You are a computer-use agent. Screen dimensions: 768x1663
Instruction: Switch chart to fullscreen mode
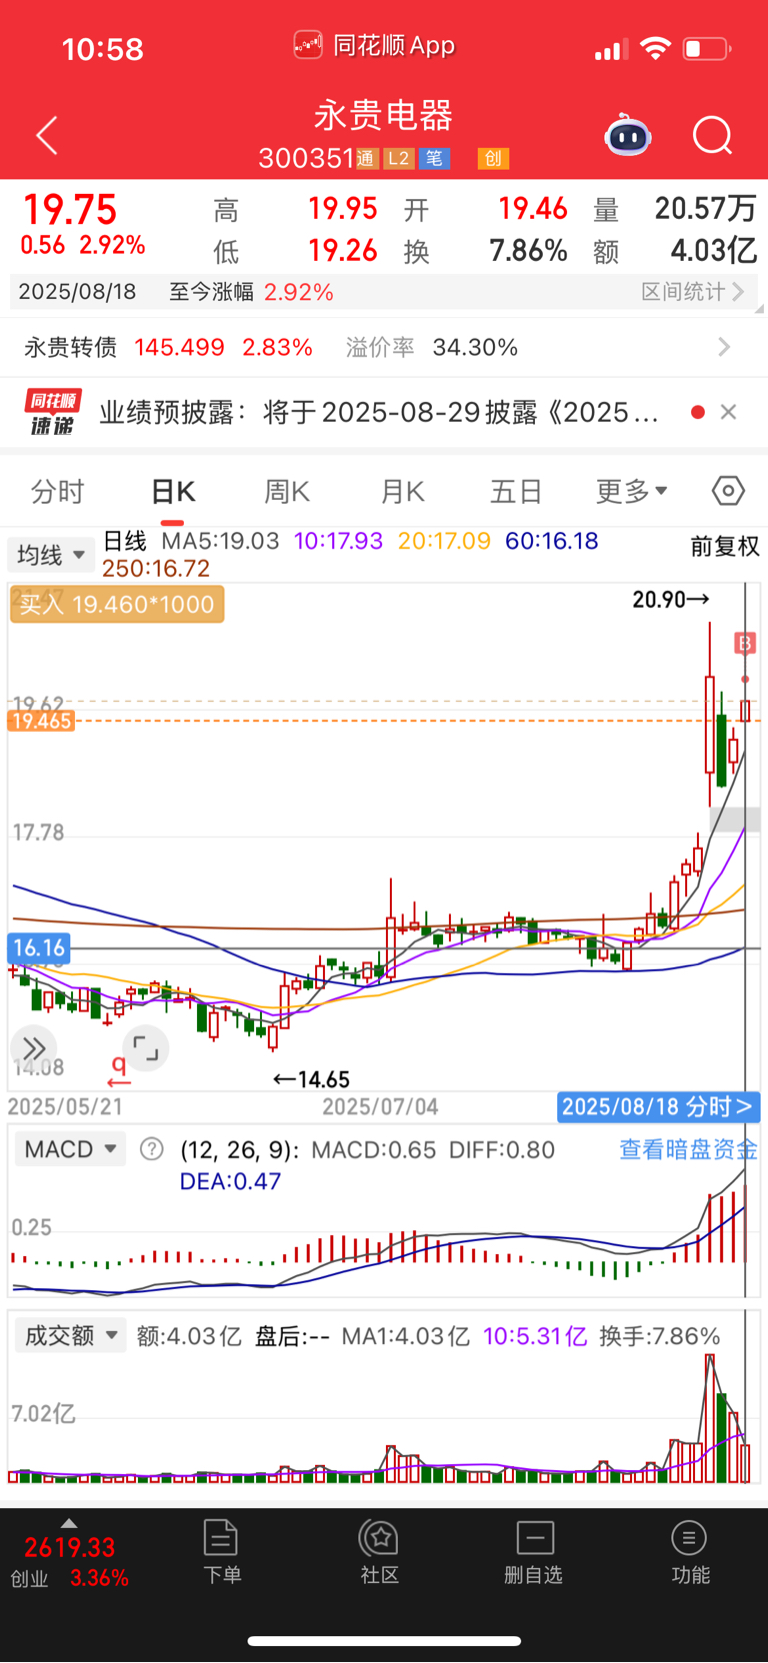pos(146,1048)
